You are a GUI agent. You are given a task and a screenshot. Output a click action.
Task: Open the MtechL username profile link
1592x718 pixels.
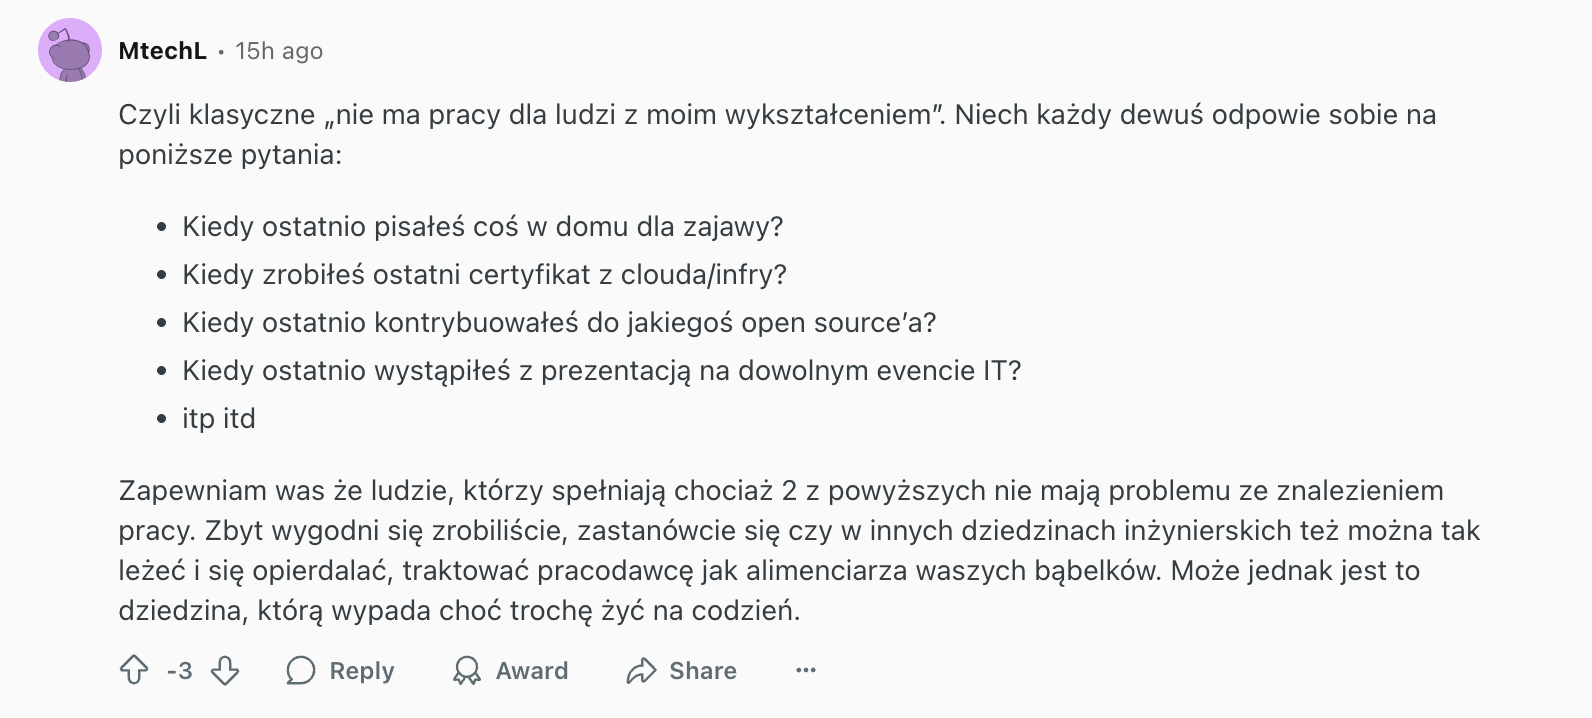pyautogui.click(x=162, y=51)
